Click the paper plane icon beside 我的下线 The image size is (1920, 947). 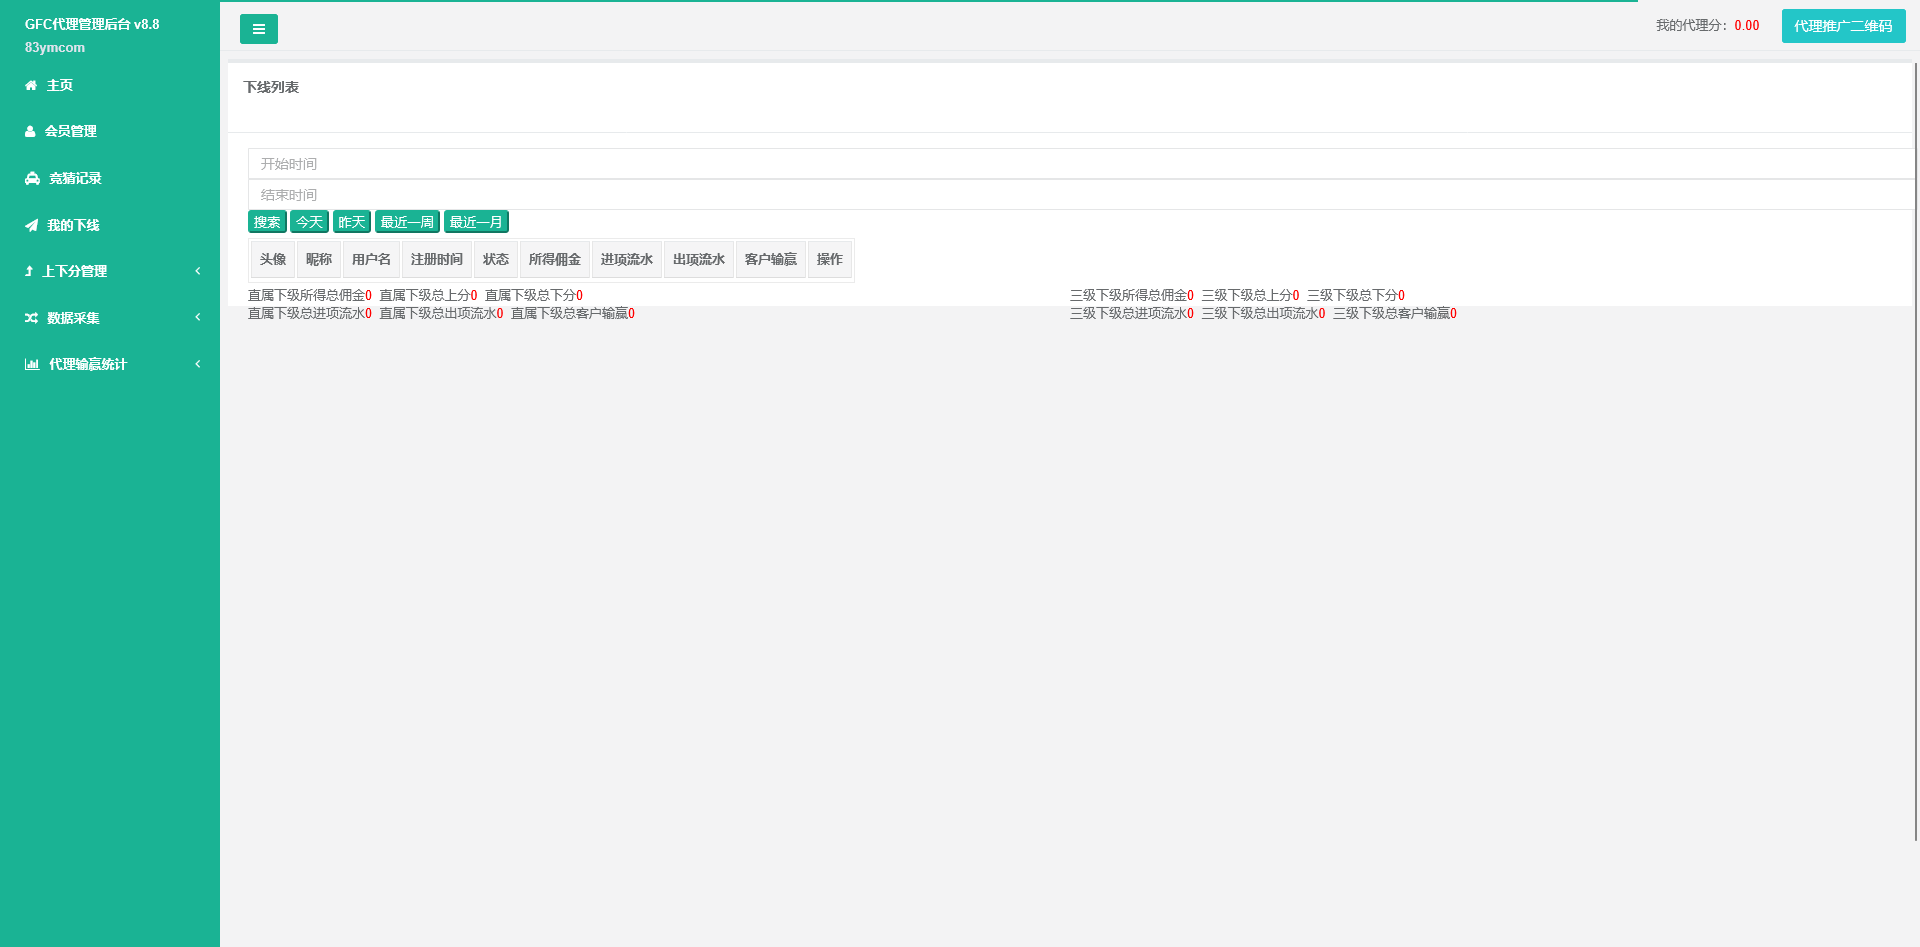[x=31, y=226]
